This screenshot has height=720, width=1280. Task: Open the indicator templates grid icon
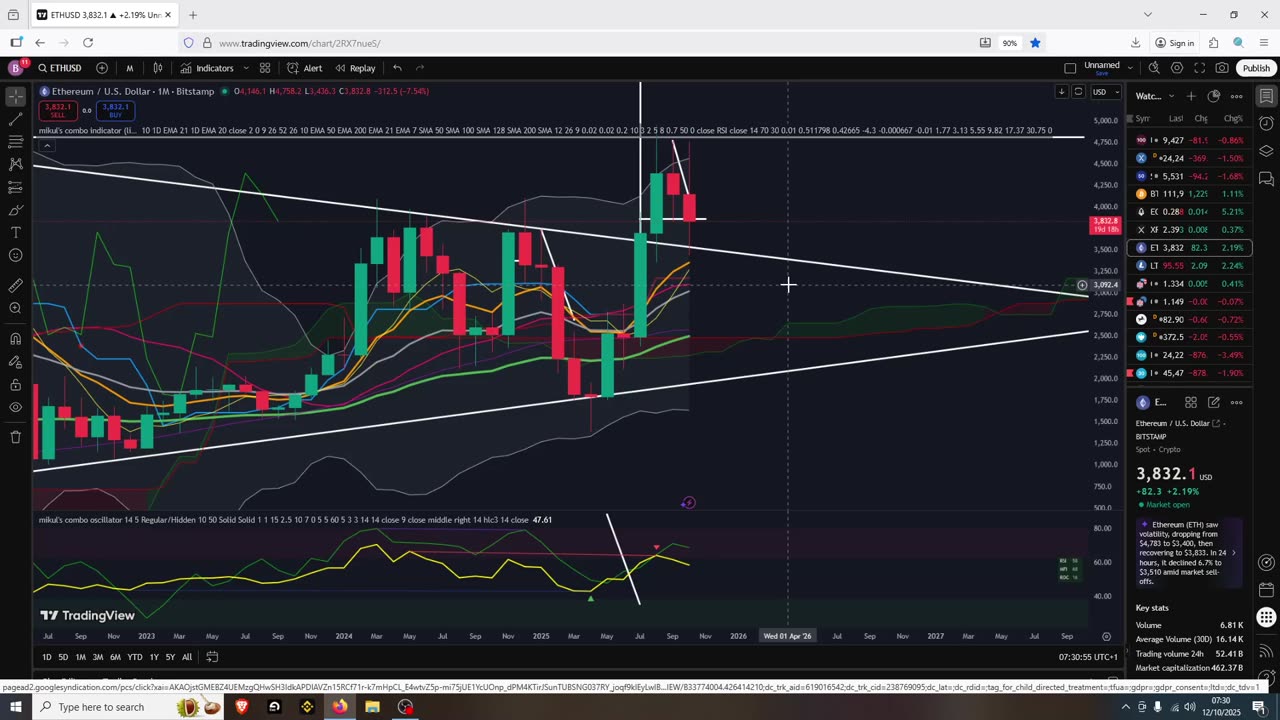coord(265,68)
